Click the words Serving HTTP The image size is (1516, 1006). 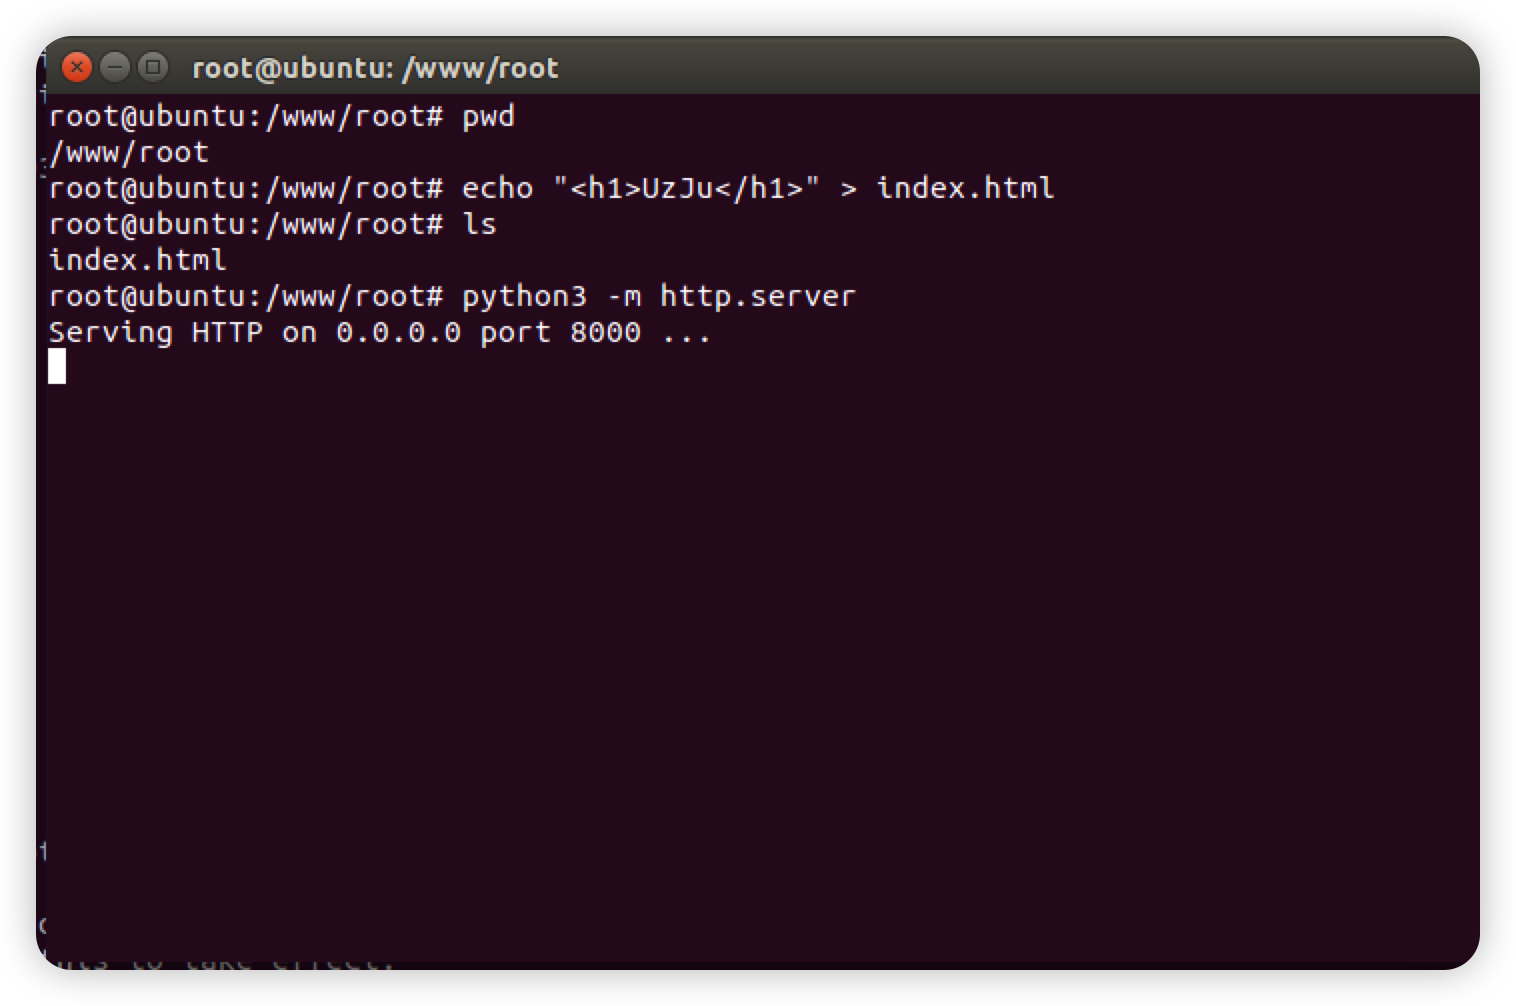click(x=155, y=333)
